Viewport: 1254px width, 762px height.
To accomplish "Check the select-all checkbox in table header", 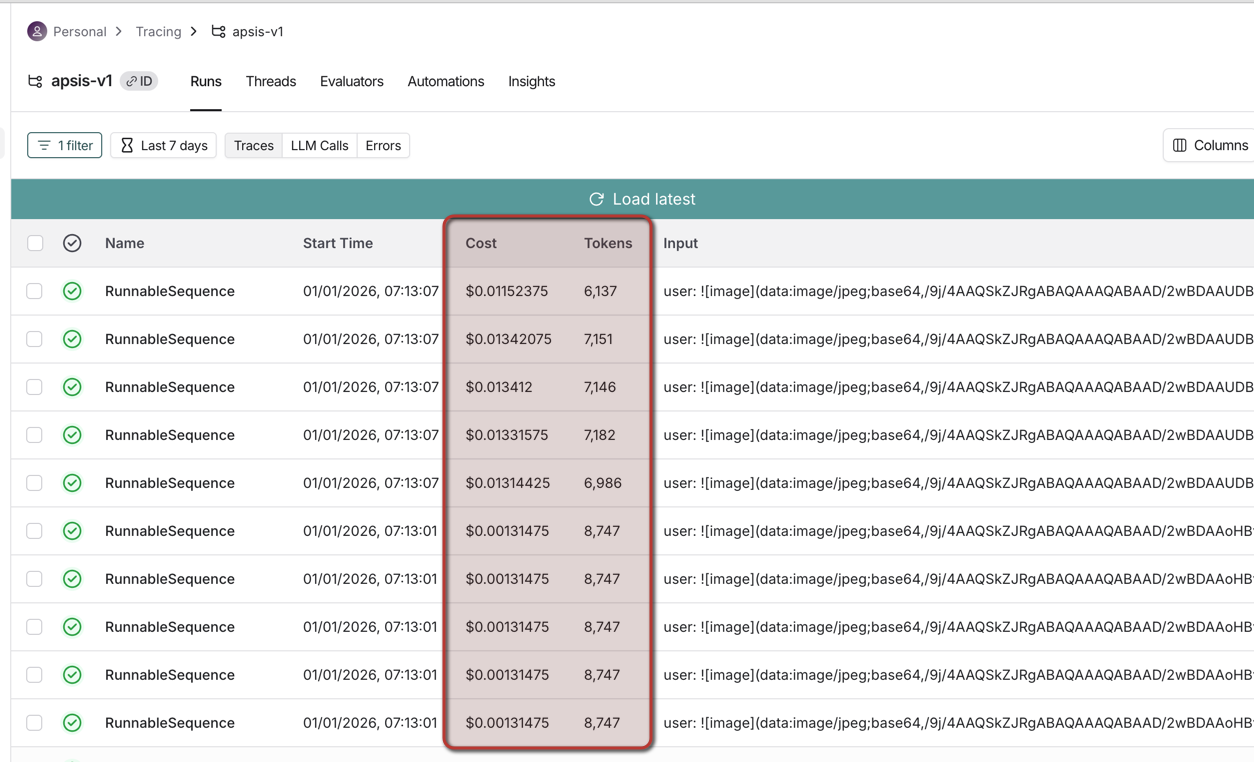I will coord(34,243).
